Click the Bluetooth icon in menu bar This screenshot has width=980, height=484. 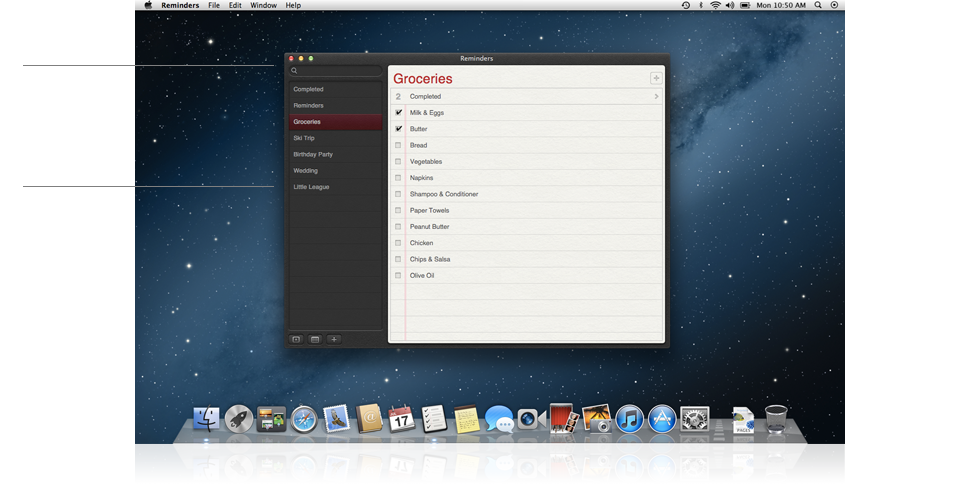click(700, 5)
